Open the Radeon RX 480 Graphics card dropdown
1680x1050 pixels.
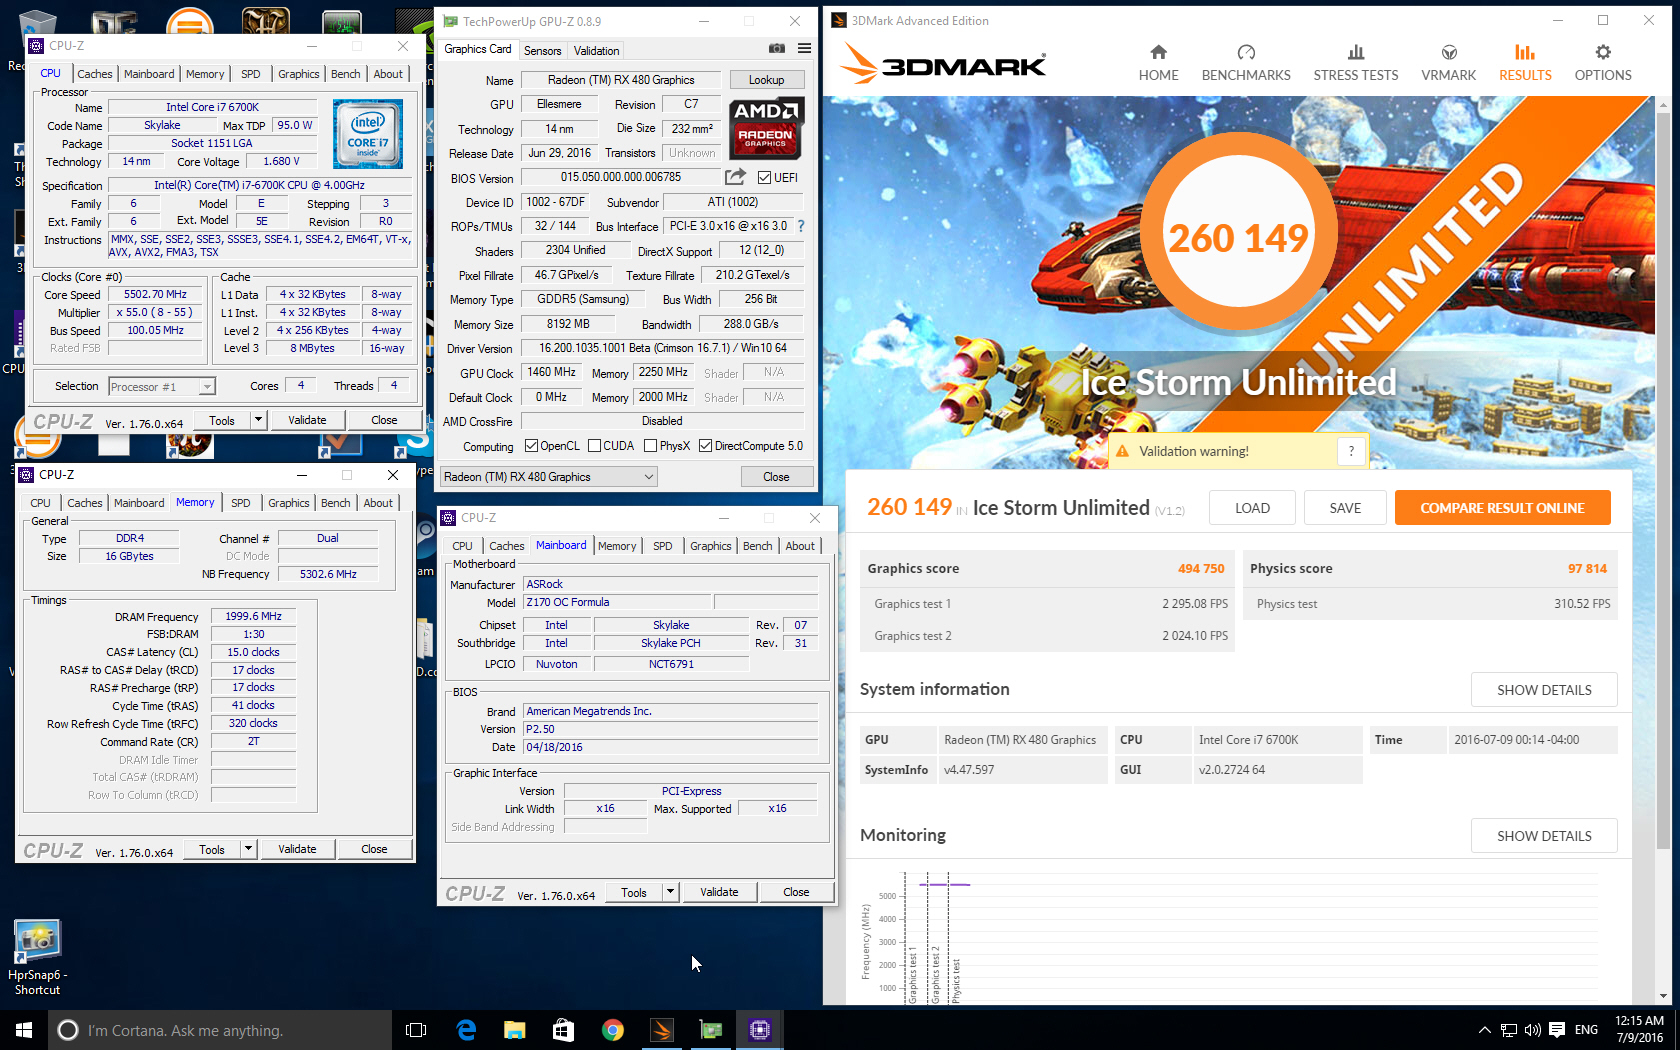click(548, 477)
